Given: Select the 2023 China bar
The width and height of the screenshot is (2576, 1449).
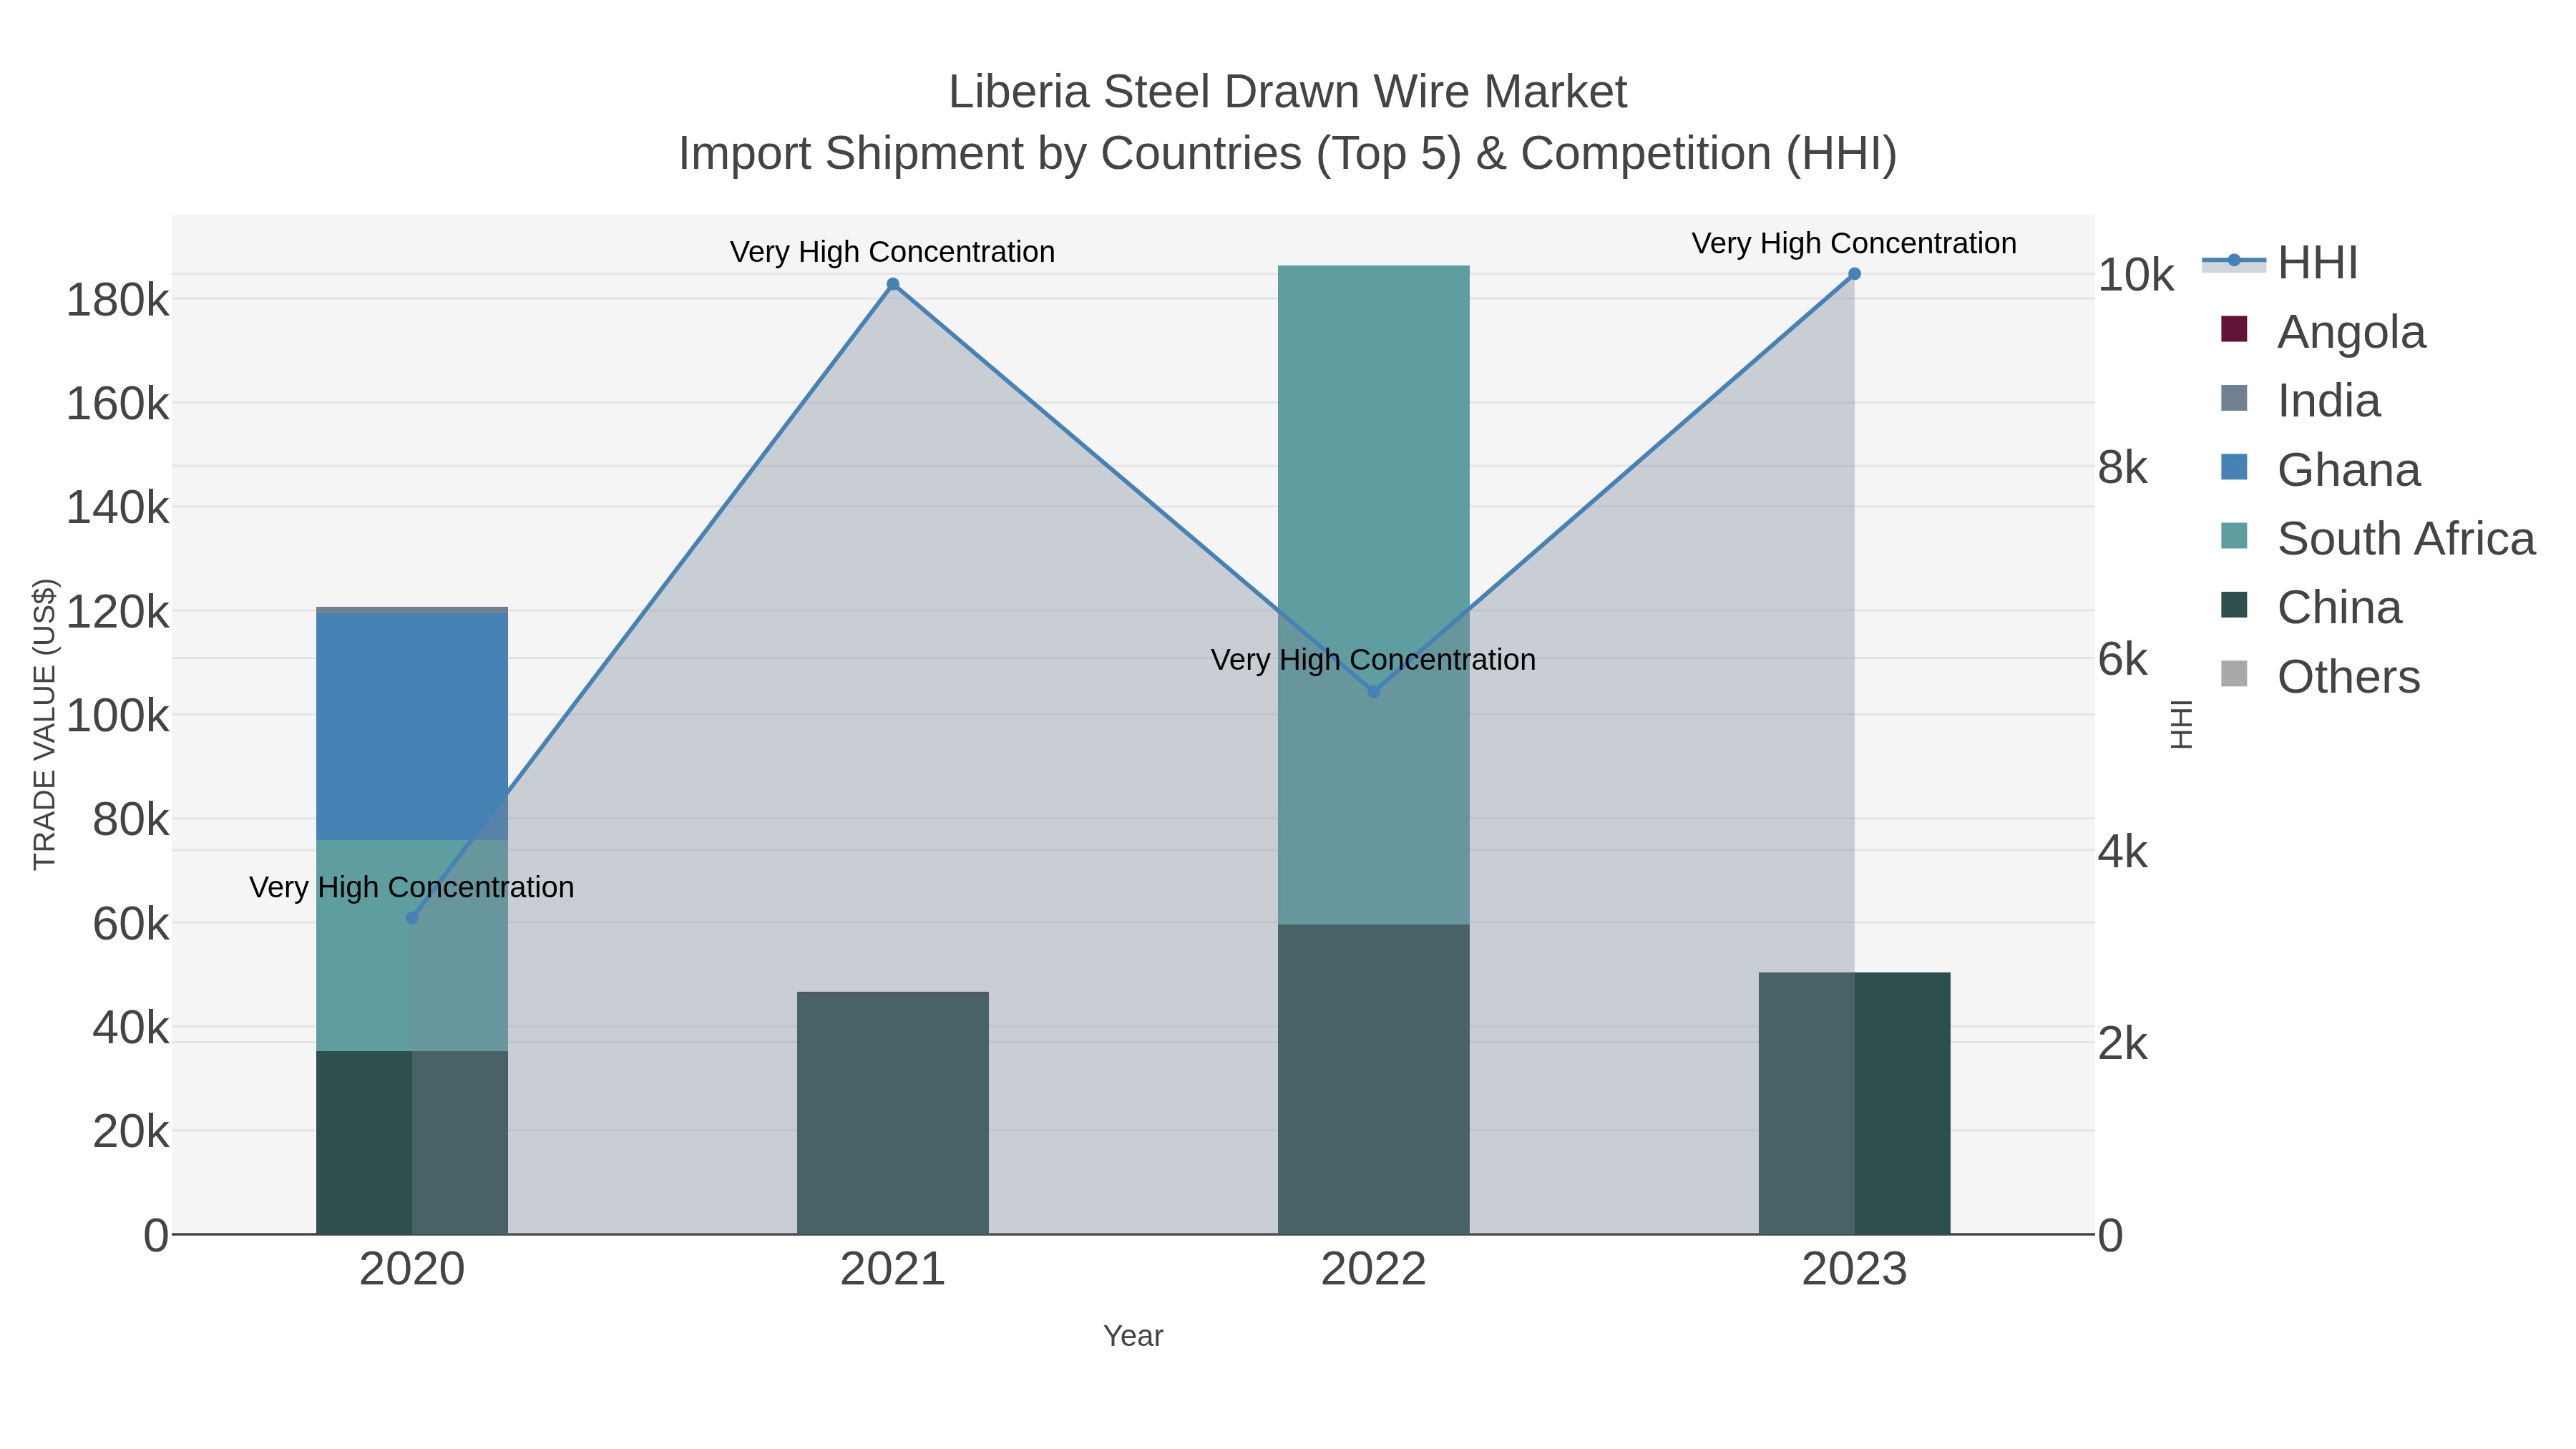Looking at the screenshot, I should click(x=1855, y=1103).
